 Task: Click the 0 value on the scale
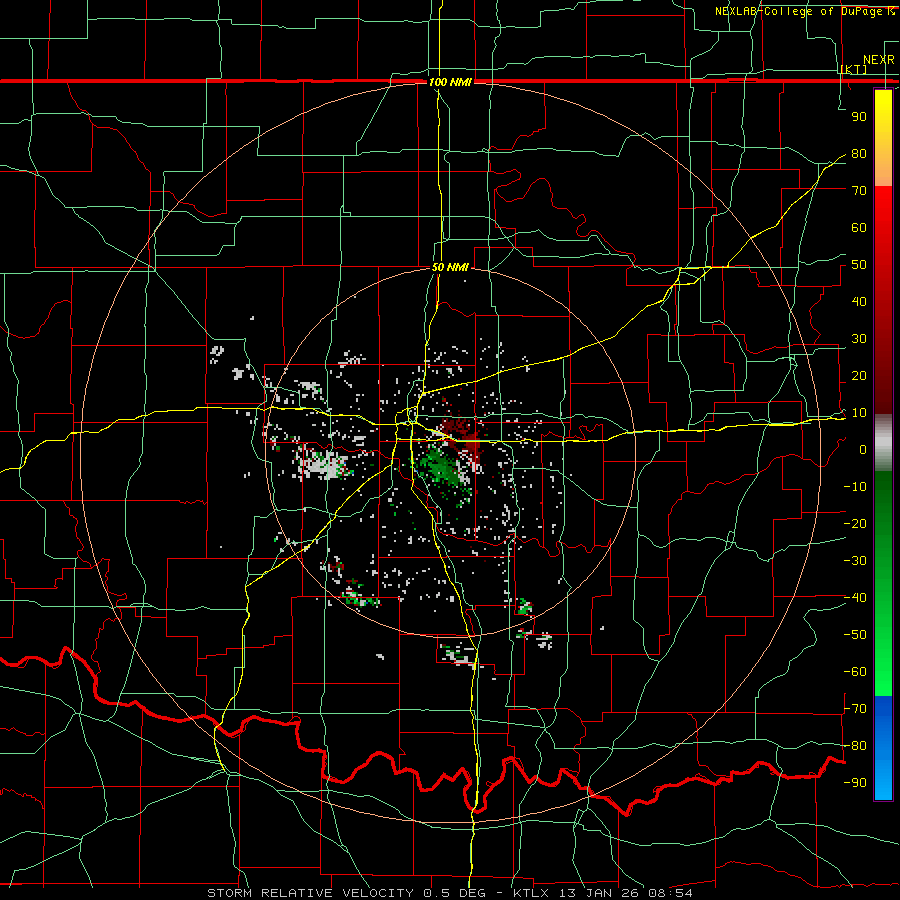pyautogui.click(x=863, y=450)
